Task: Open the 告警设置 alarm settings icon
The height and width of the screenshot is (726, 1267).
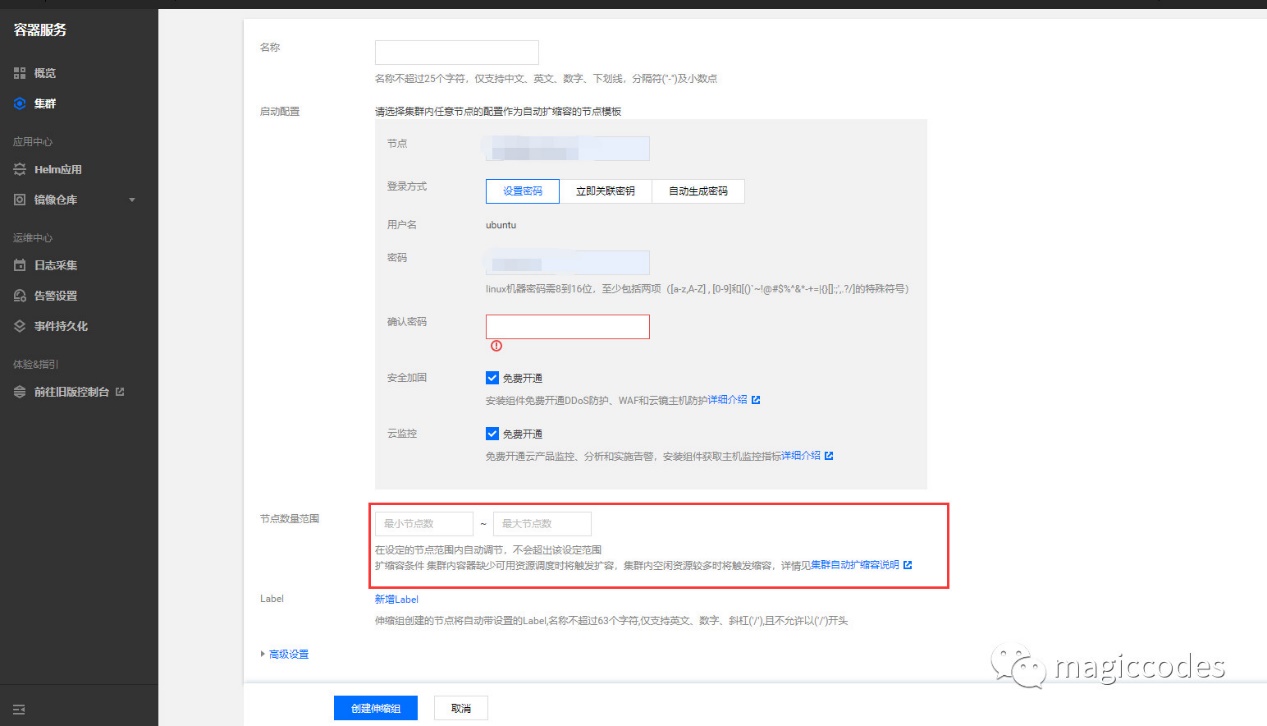Action: [x=19, y=295]
